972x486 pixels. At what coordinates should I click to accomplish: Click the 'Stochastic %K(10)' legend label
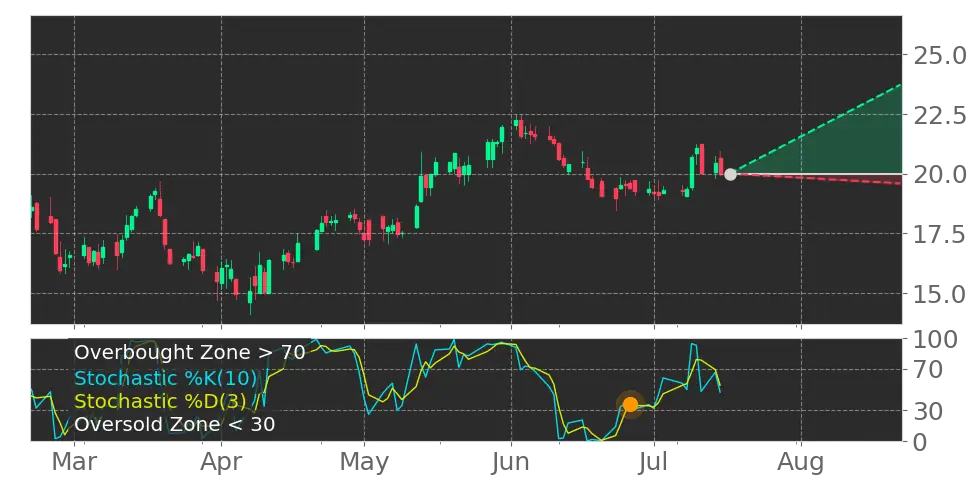pyautogui.click(x=166, y=378)
